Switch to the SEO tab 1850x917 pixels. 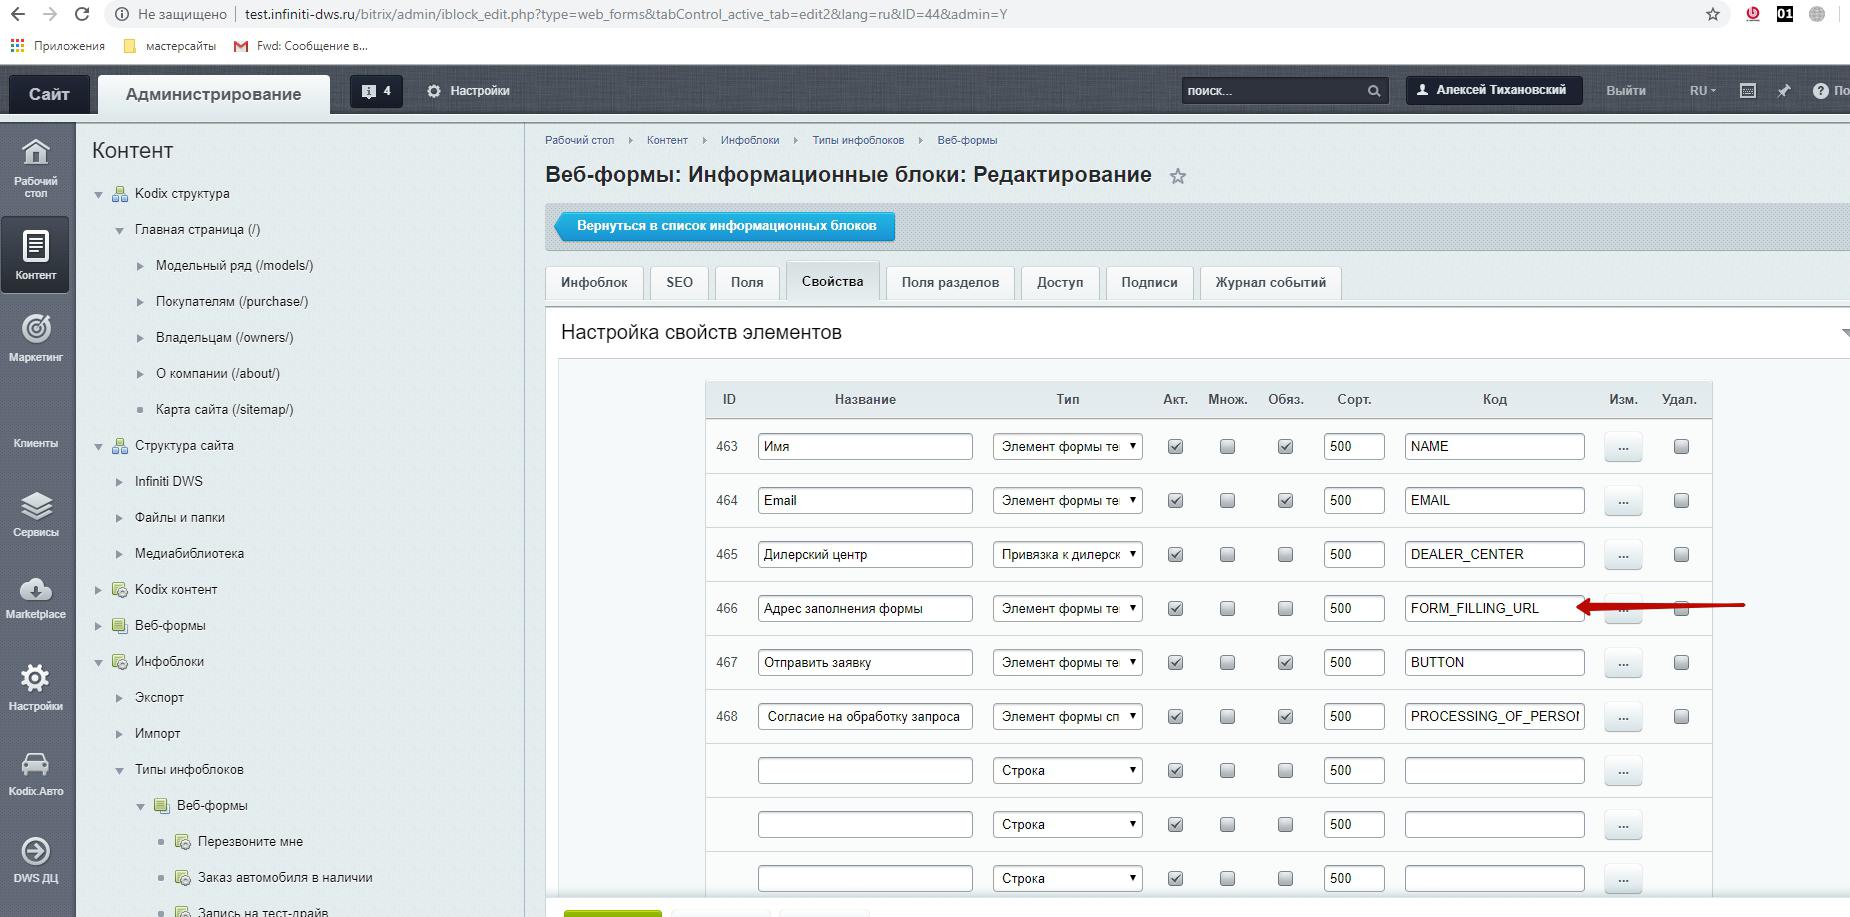[679, 283]
